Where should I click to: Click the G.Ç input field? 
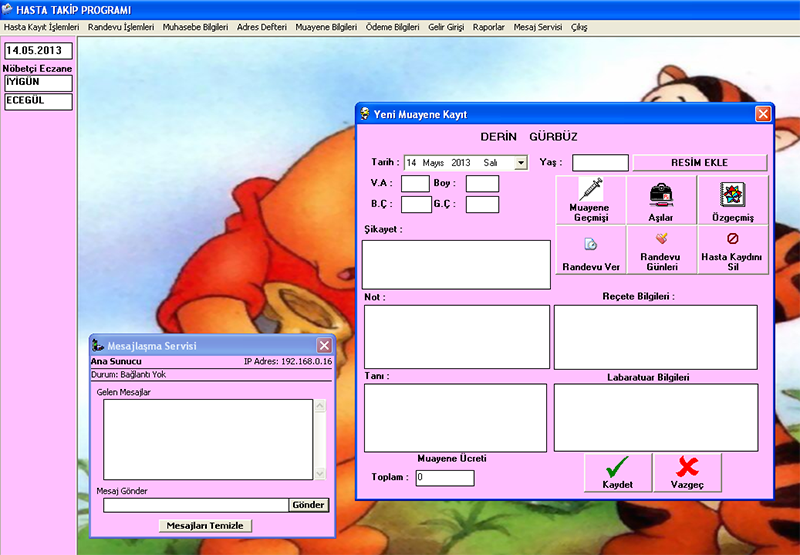click(x=482, y=204)
